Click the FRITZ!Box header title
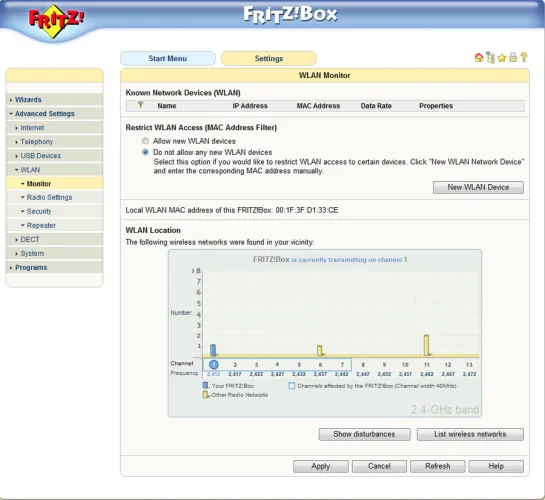The width and height of the screenshot is (545, 500). (x=290, y=15)
